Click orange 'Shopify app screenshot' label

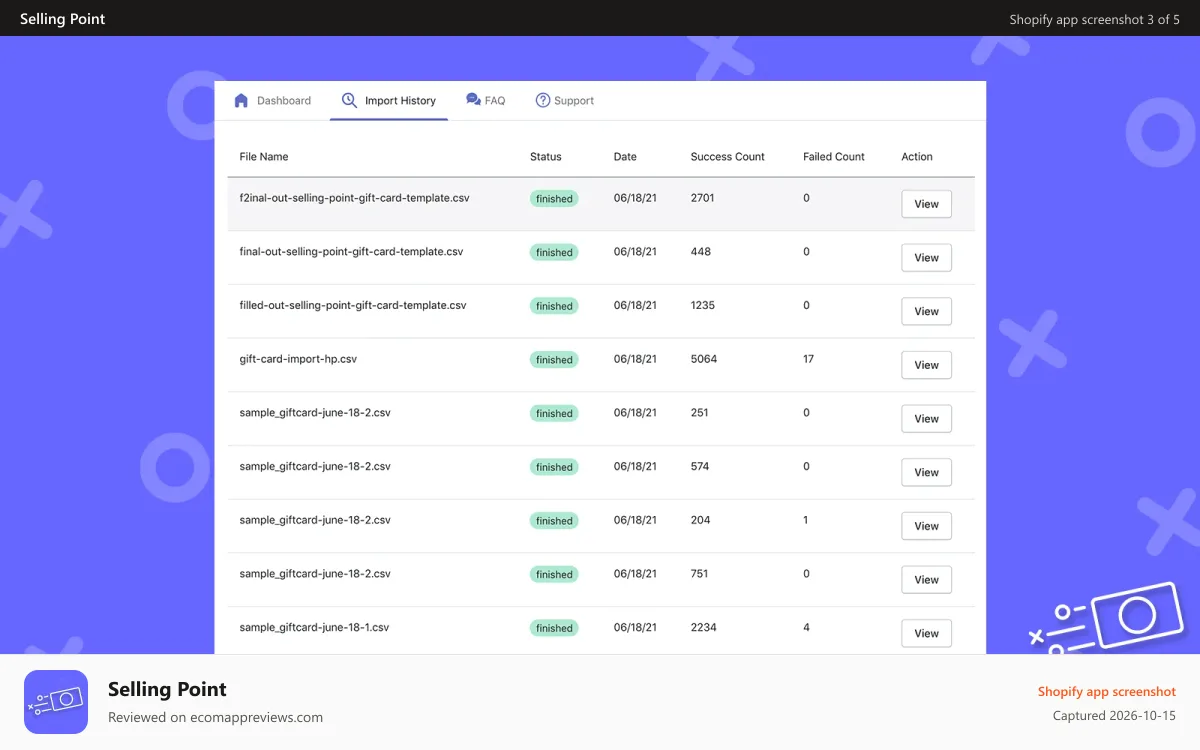coord(1107,691)
